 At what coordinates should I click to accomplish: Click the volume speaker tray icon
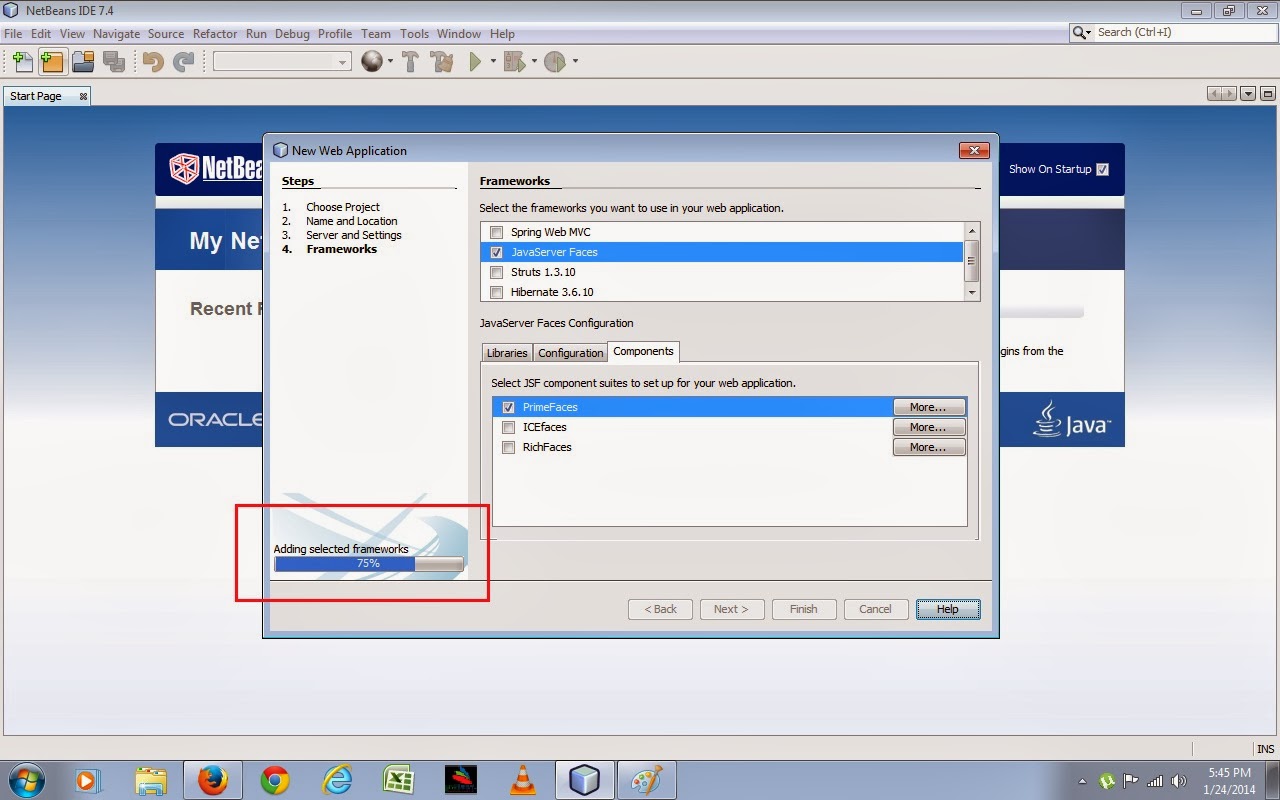1178,781
